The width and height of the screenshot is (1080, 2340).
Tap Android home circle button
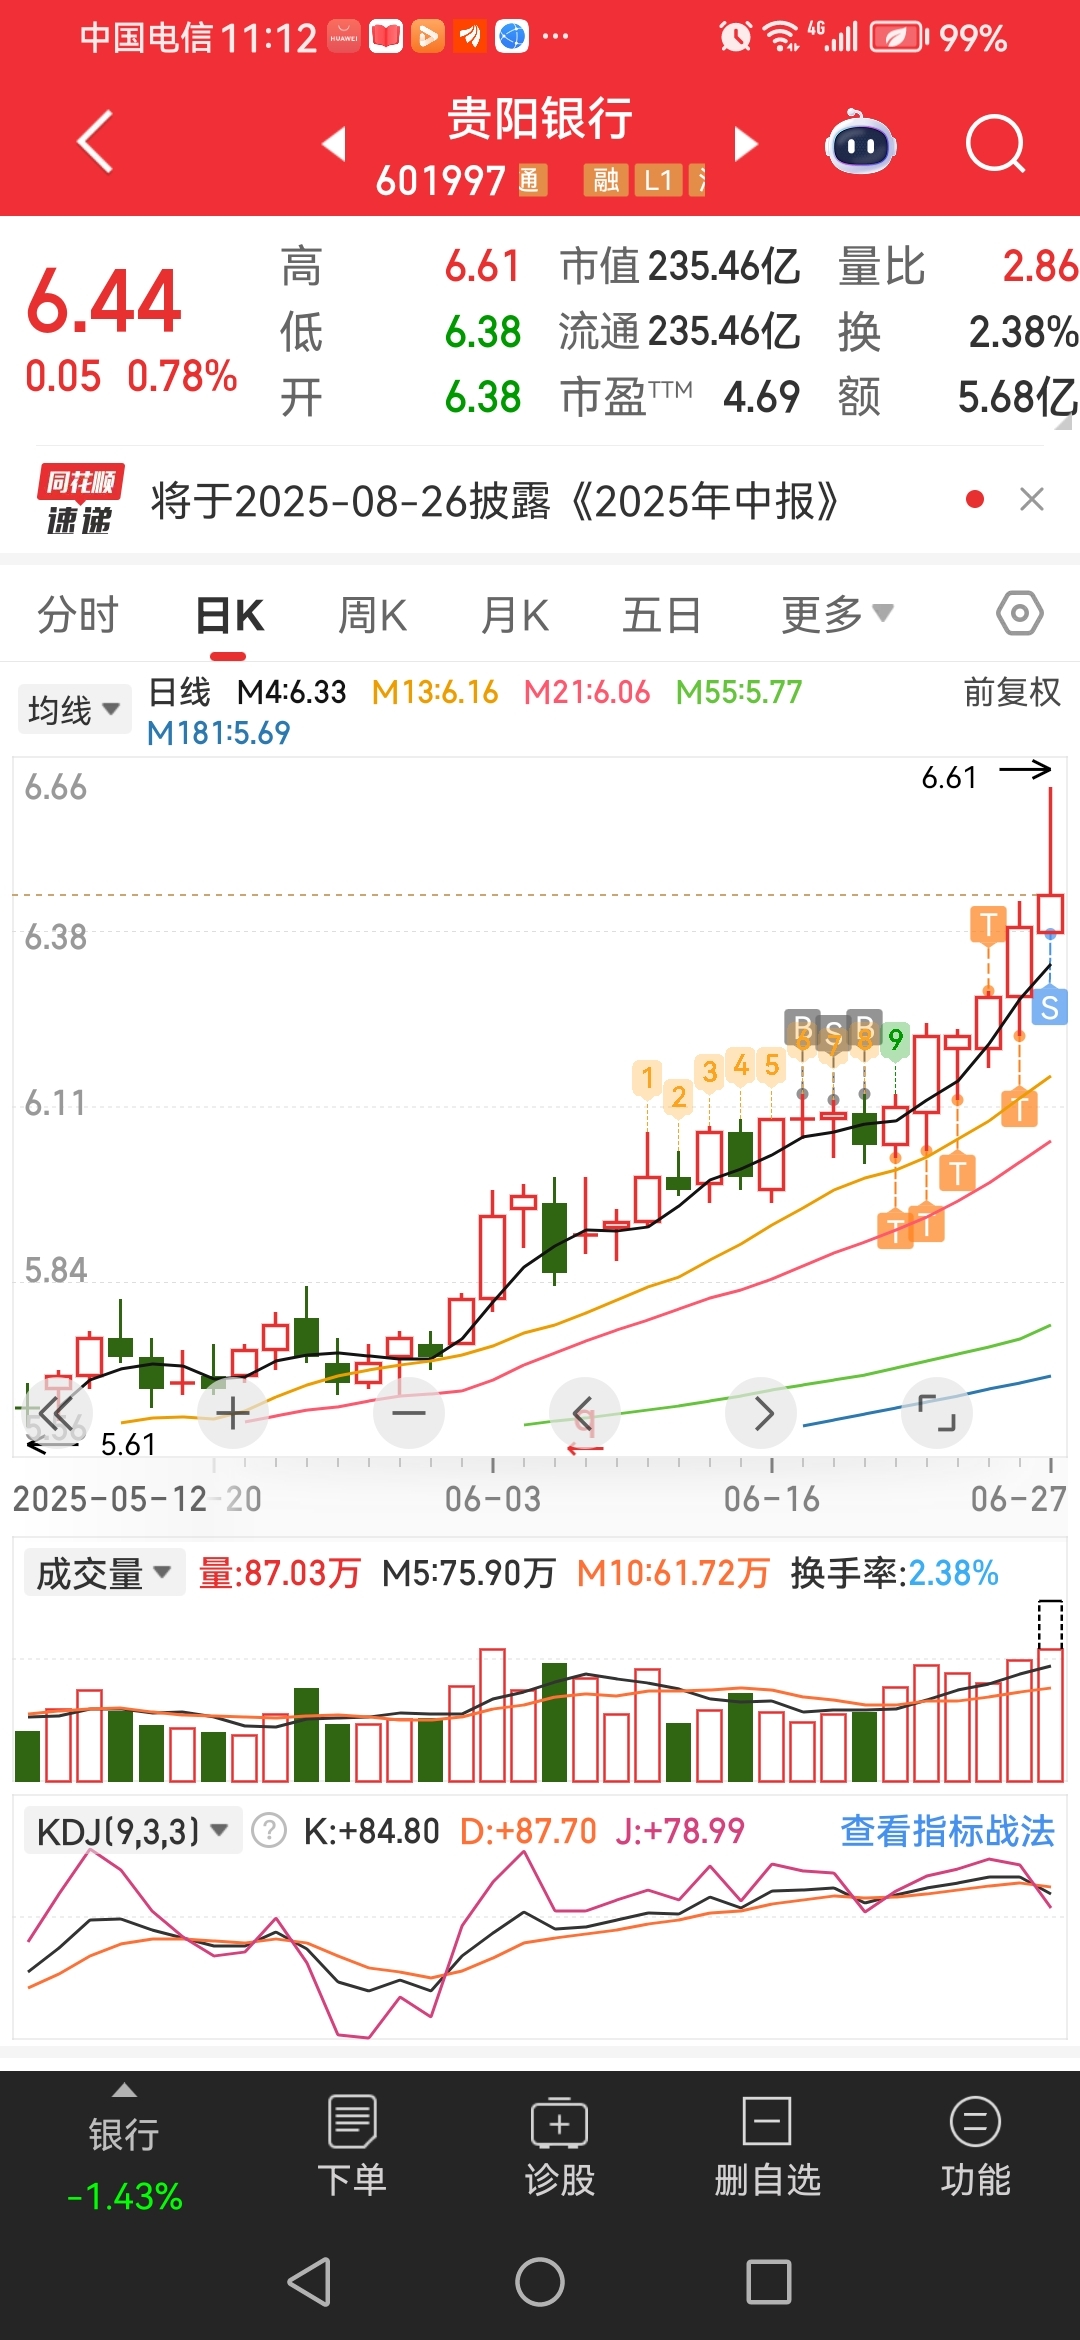[x=540, y=2282]
